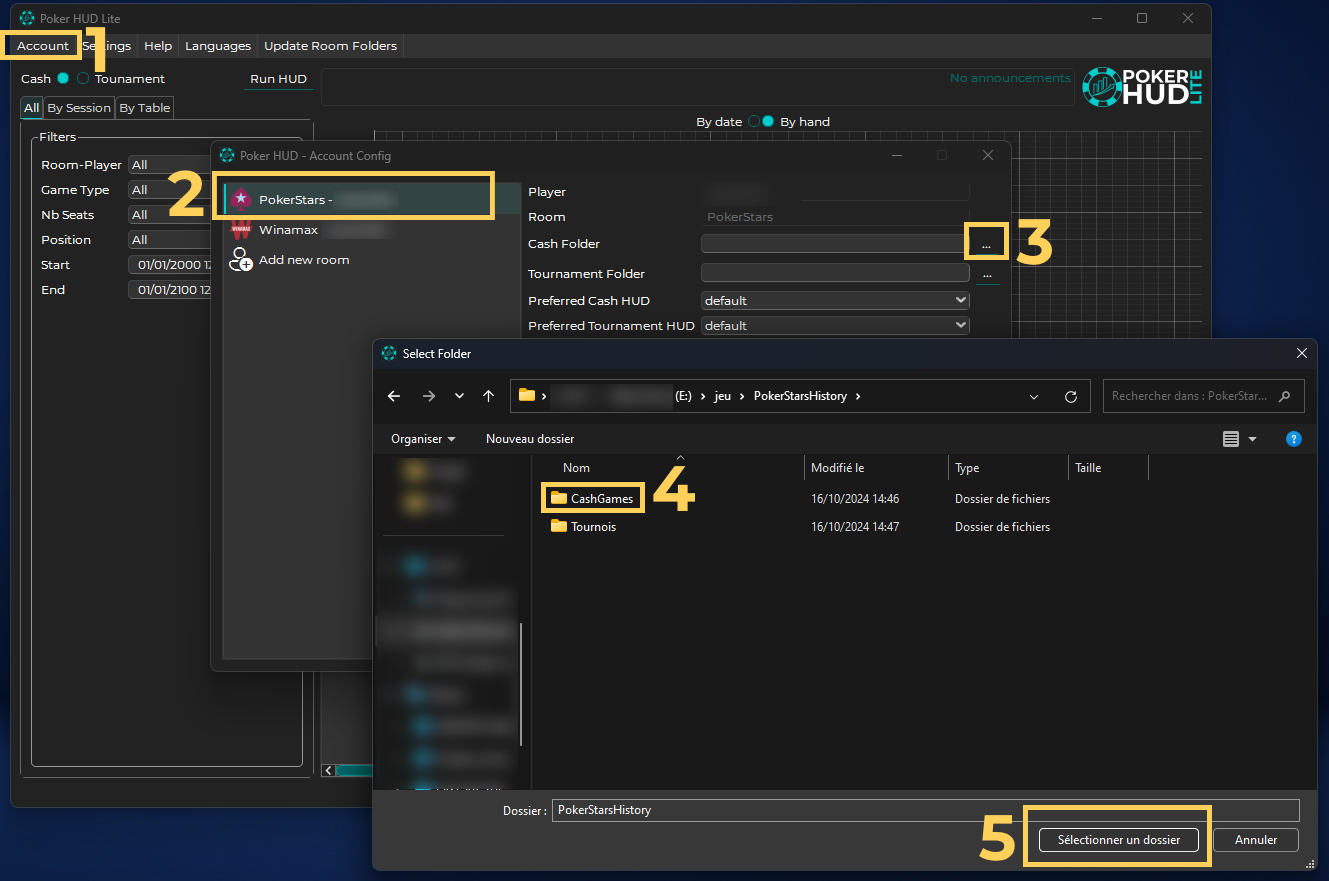Go back in the Select Folder dialog
Viewport: 1329px width, 881px height.
394,396
